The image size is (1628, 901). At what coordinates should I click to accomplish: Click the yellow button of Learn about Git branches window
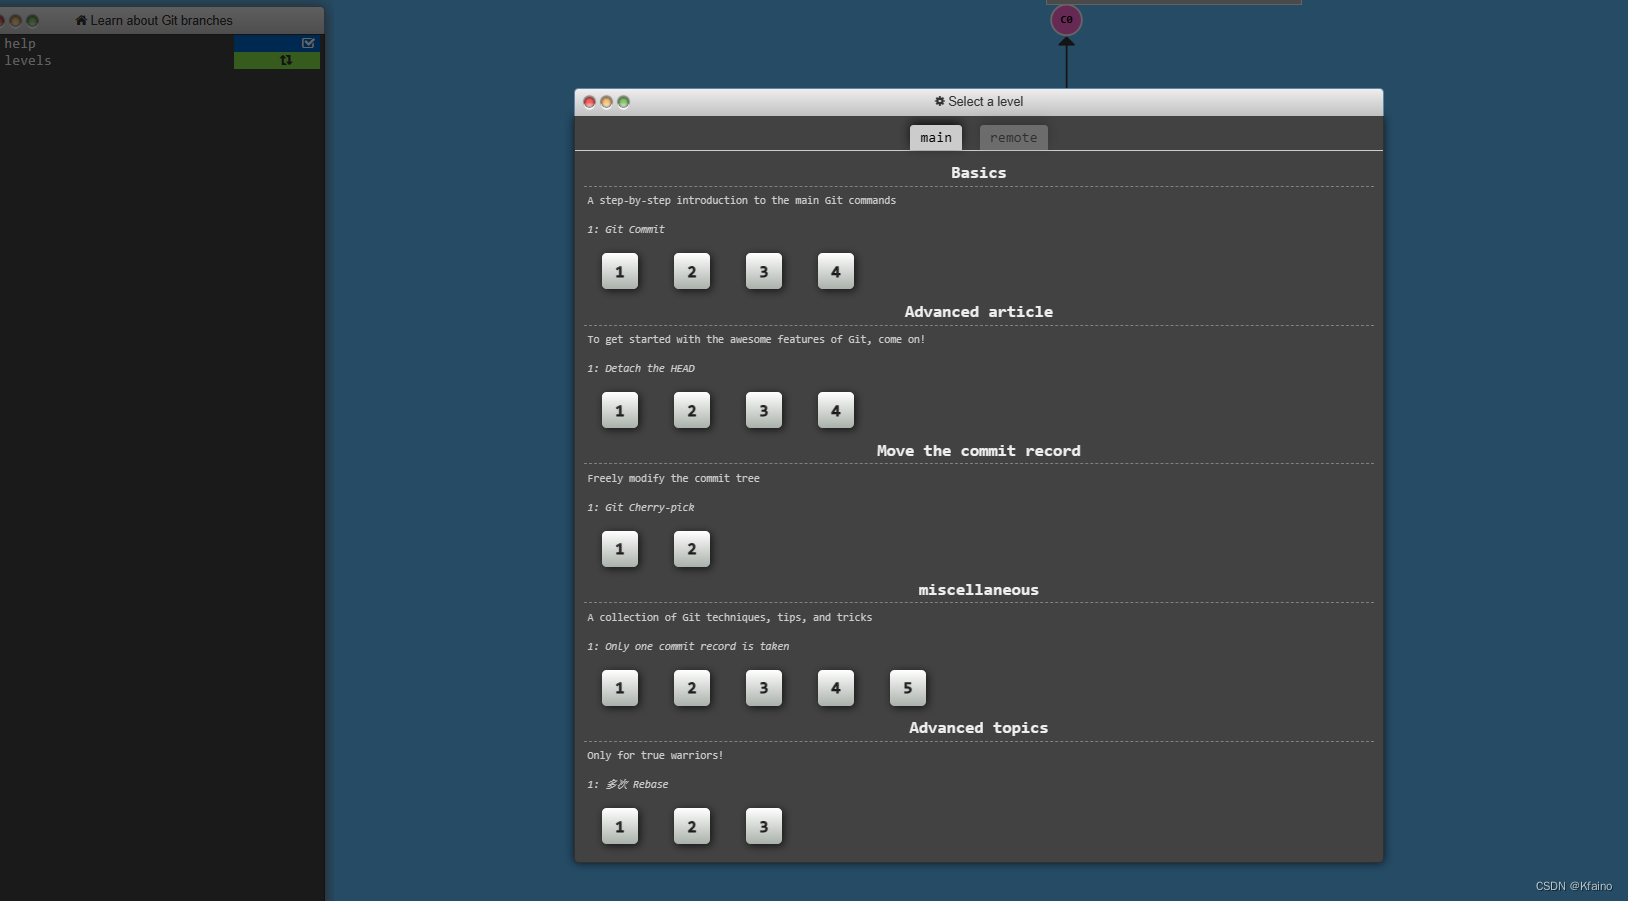point(15,20)
